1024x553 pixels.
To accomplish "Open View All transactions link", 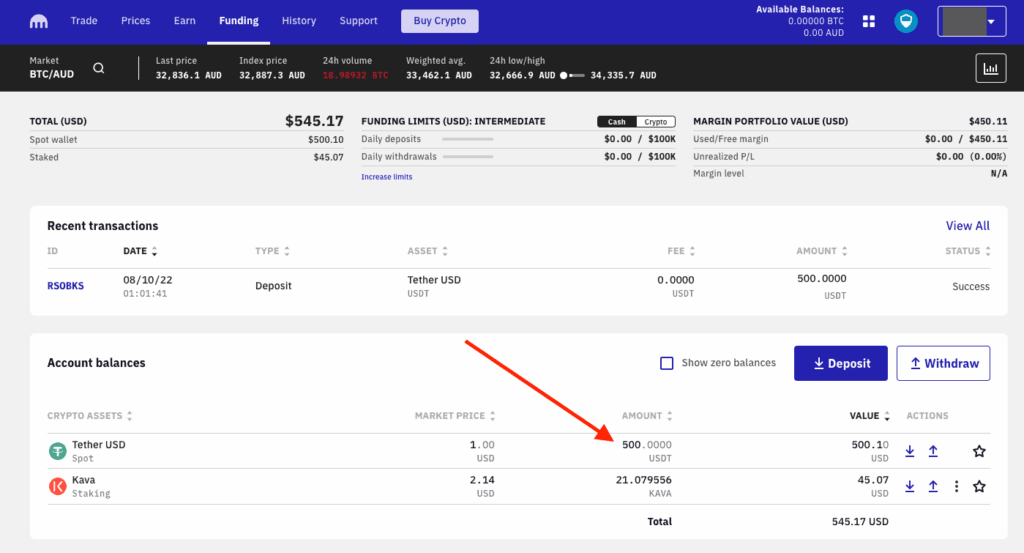I will (967, 226).
